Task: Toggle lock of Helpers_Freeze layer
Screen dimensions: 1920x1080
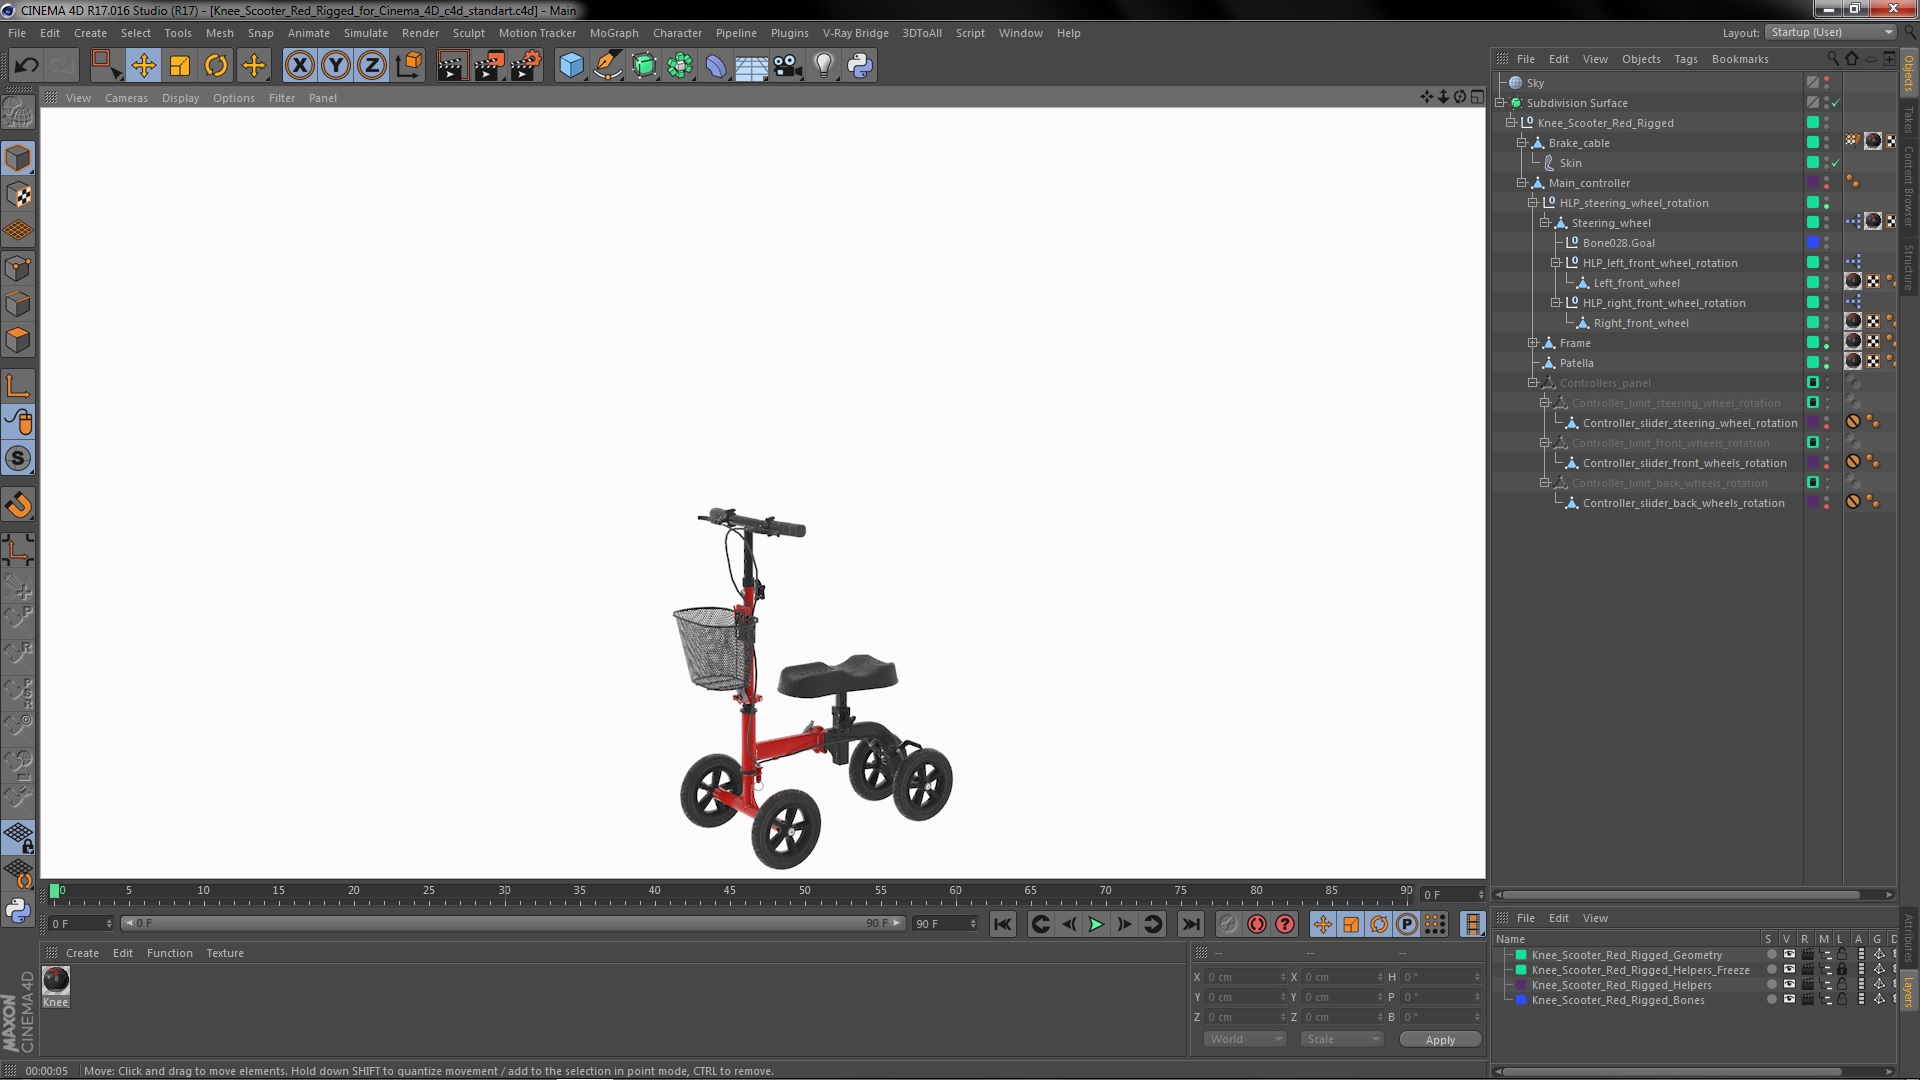Action: [1842, 970]
